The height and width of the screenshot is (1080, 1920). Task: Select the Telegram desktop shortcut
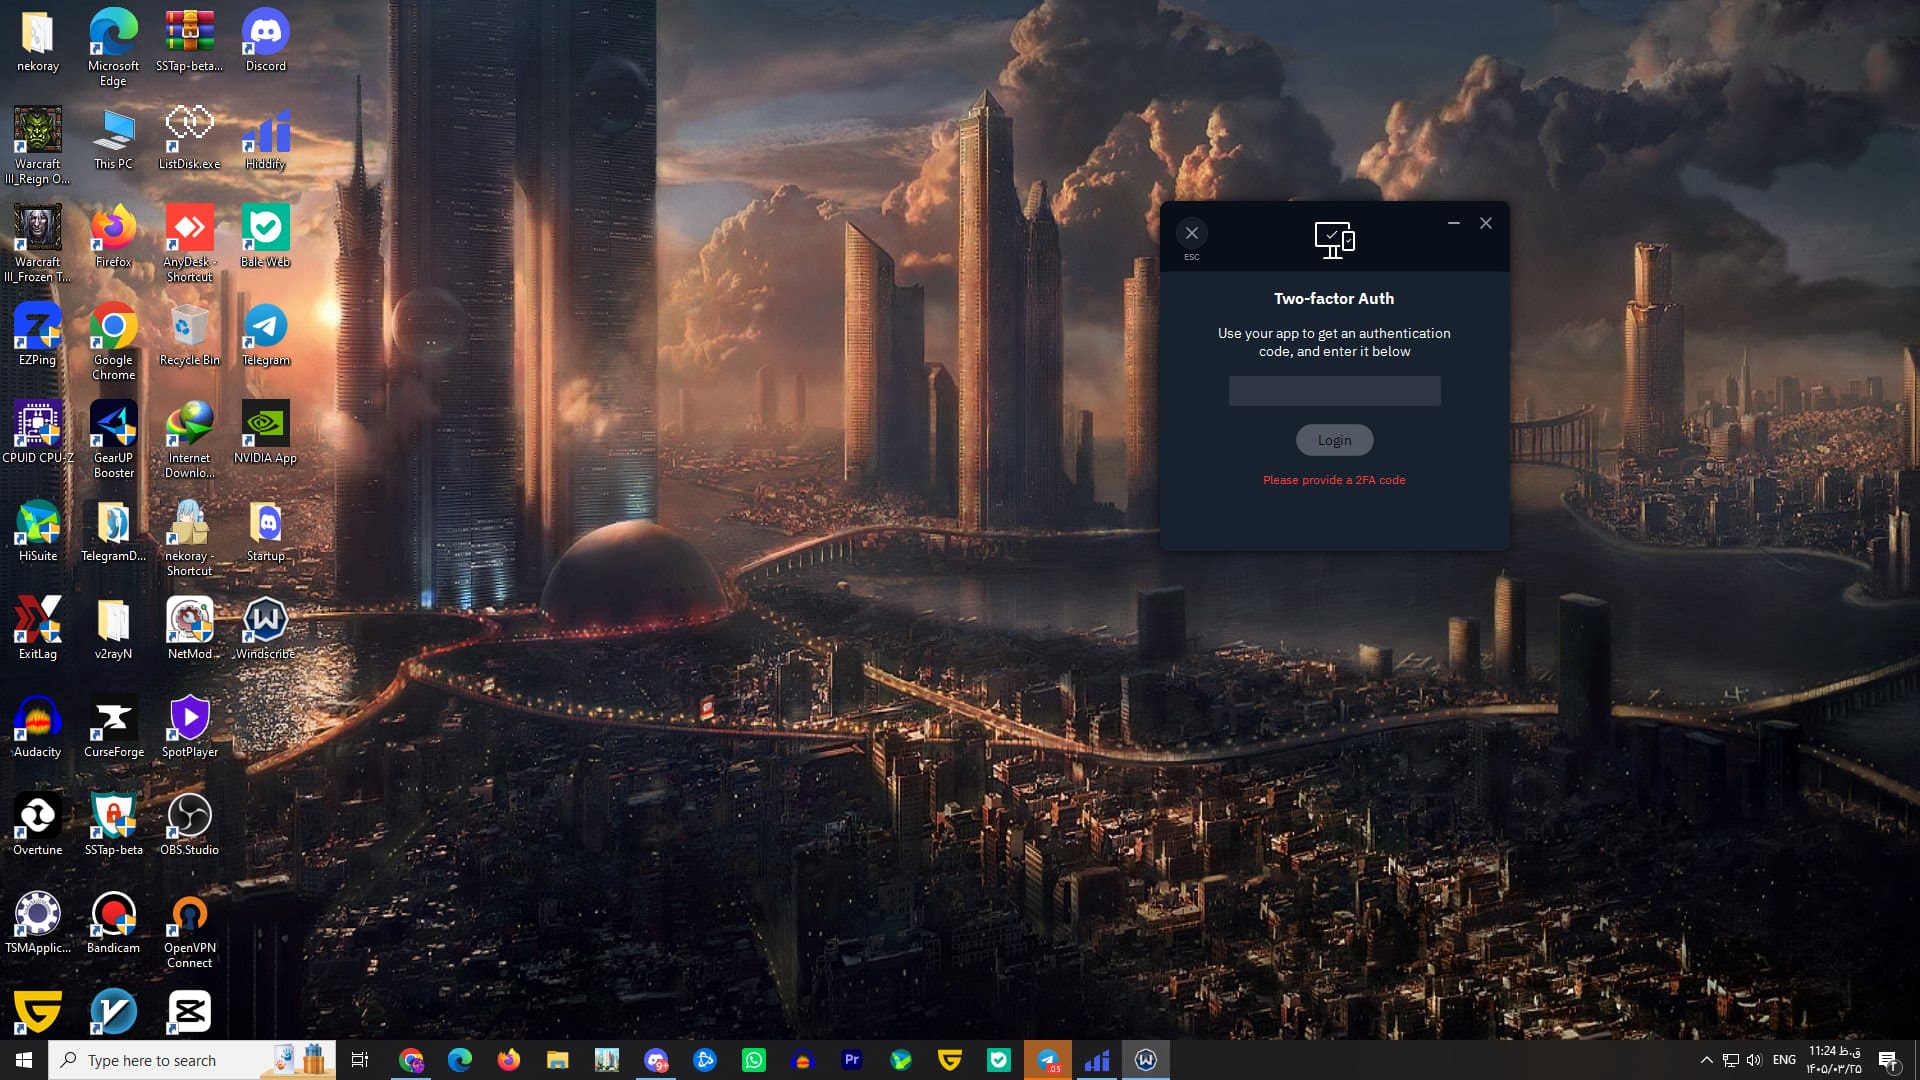click(x=265, y=336)
